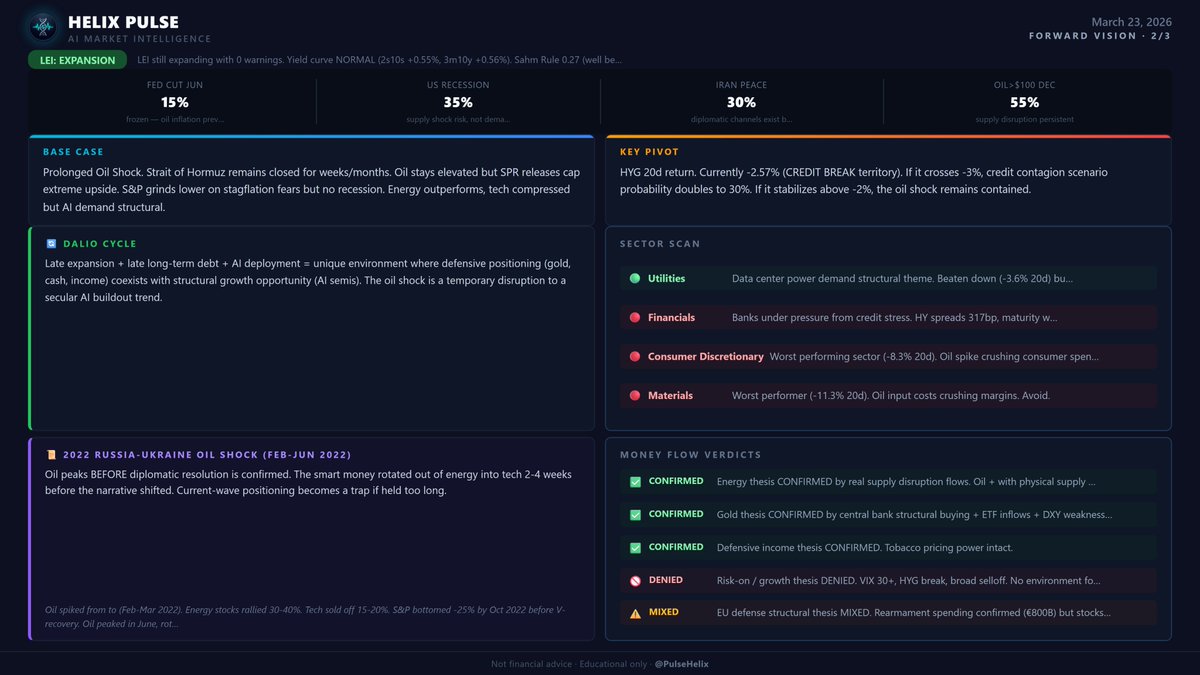Click the 'Banks under pressure' Financials description
This screenshot has width=1200, height=675.
pos(894,317)
